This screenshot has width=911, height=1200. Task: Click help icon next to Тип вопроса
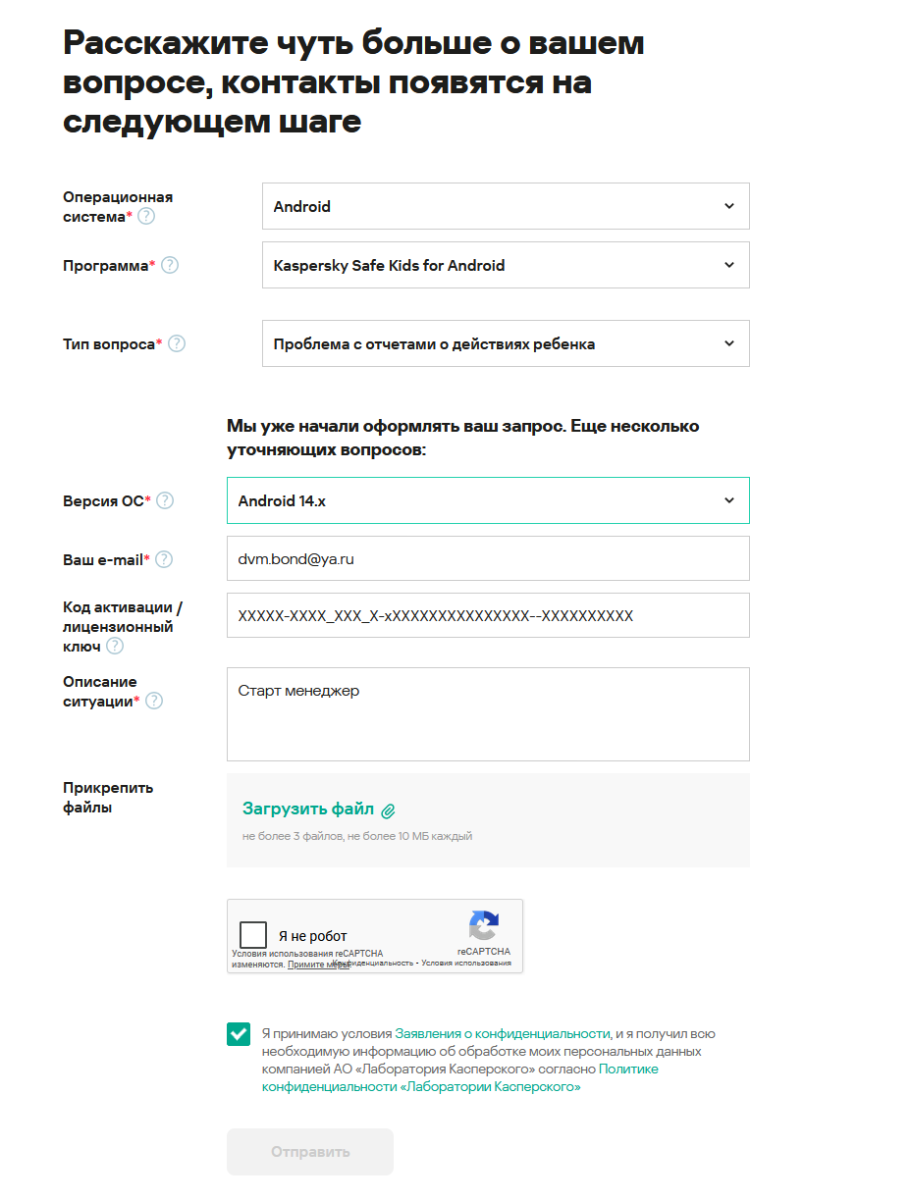(176, 344)
